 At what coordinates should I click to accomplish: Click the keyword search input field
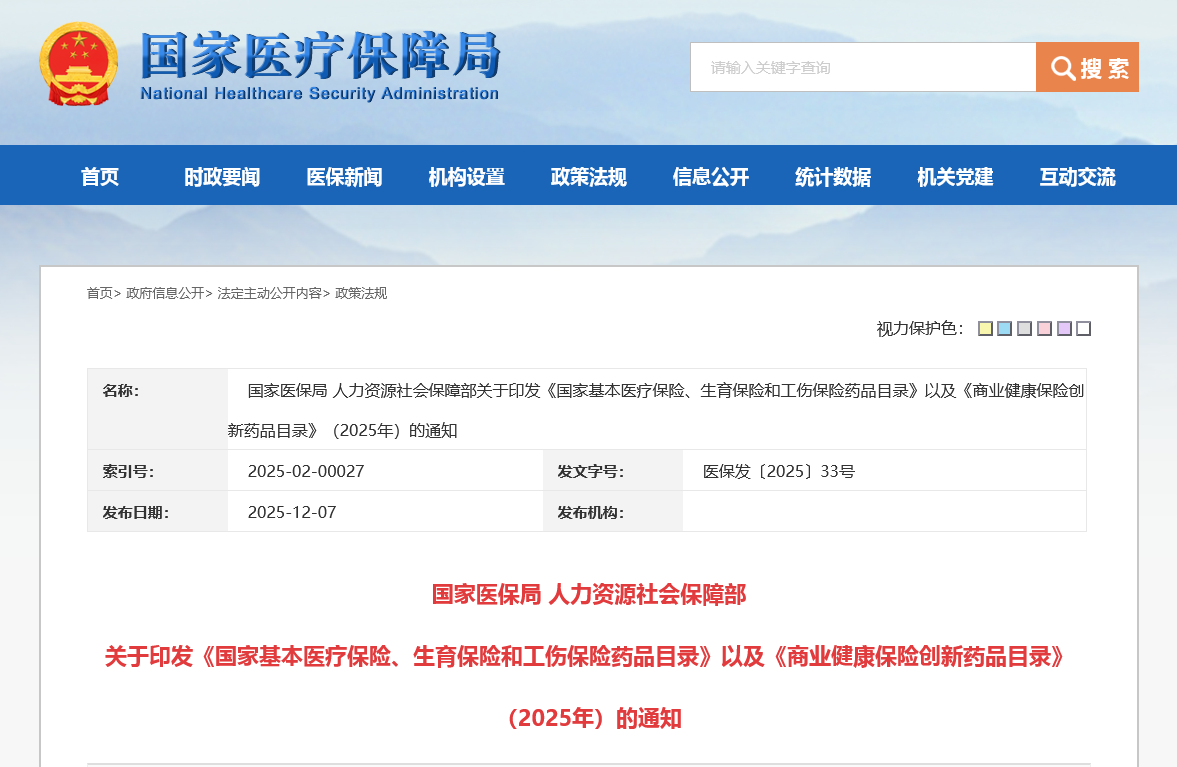click(862, 68)
